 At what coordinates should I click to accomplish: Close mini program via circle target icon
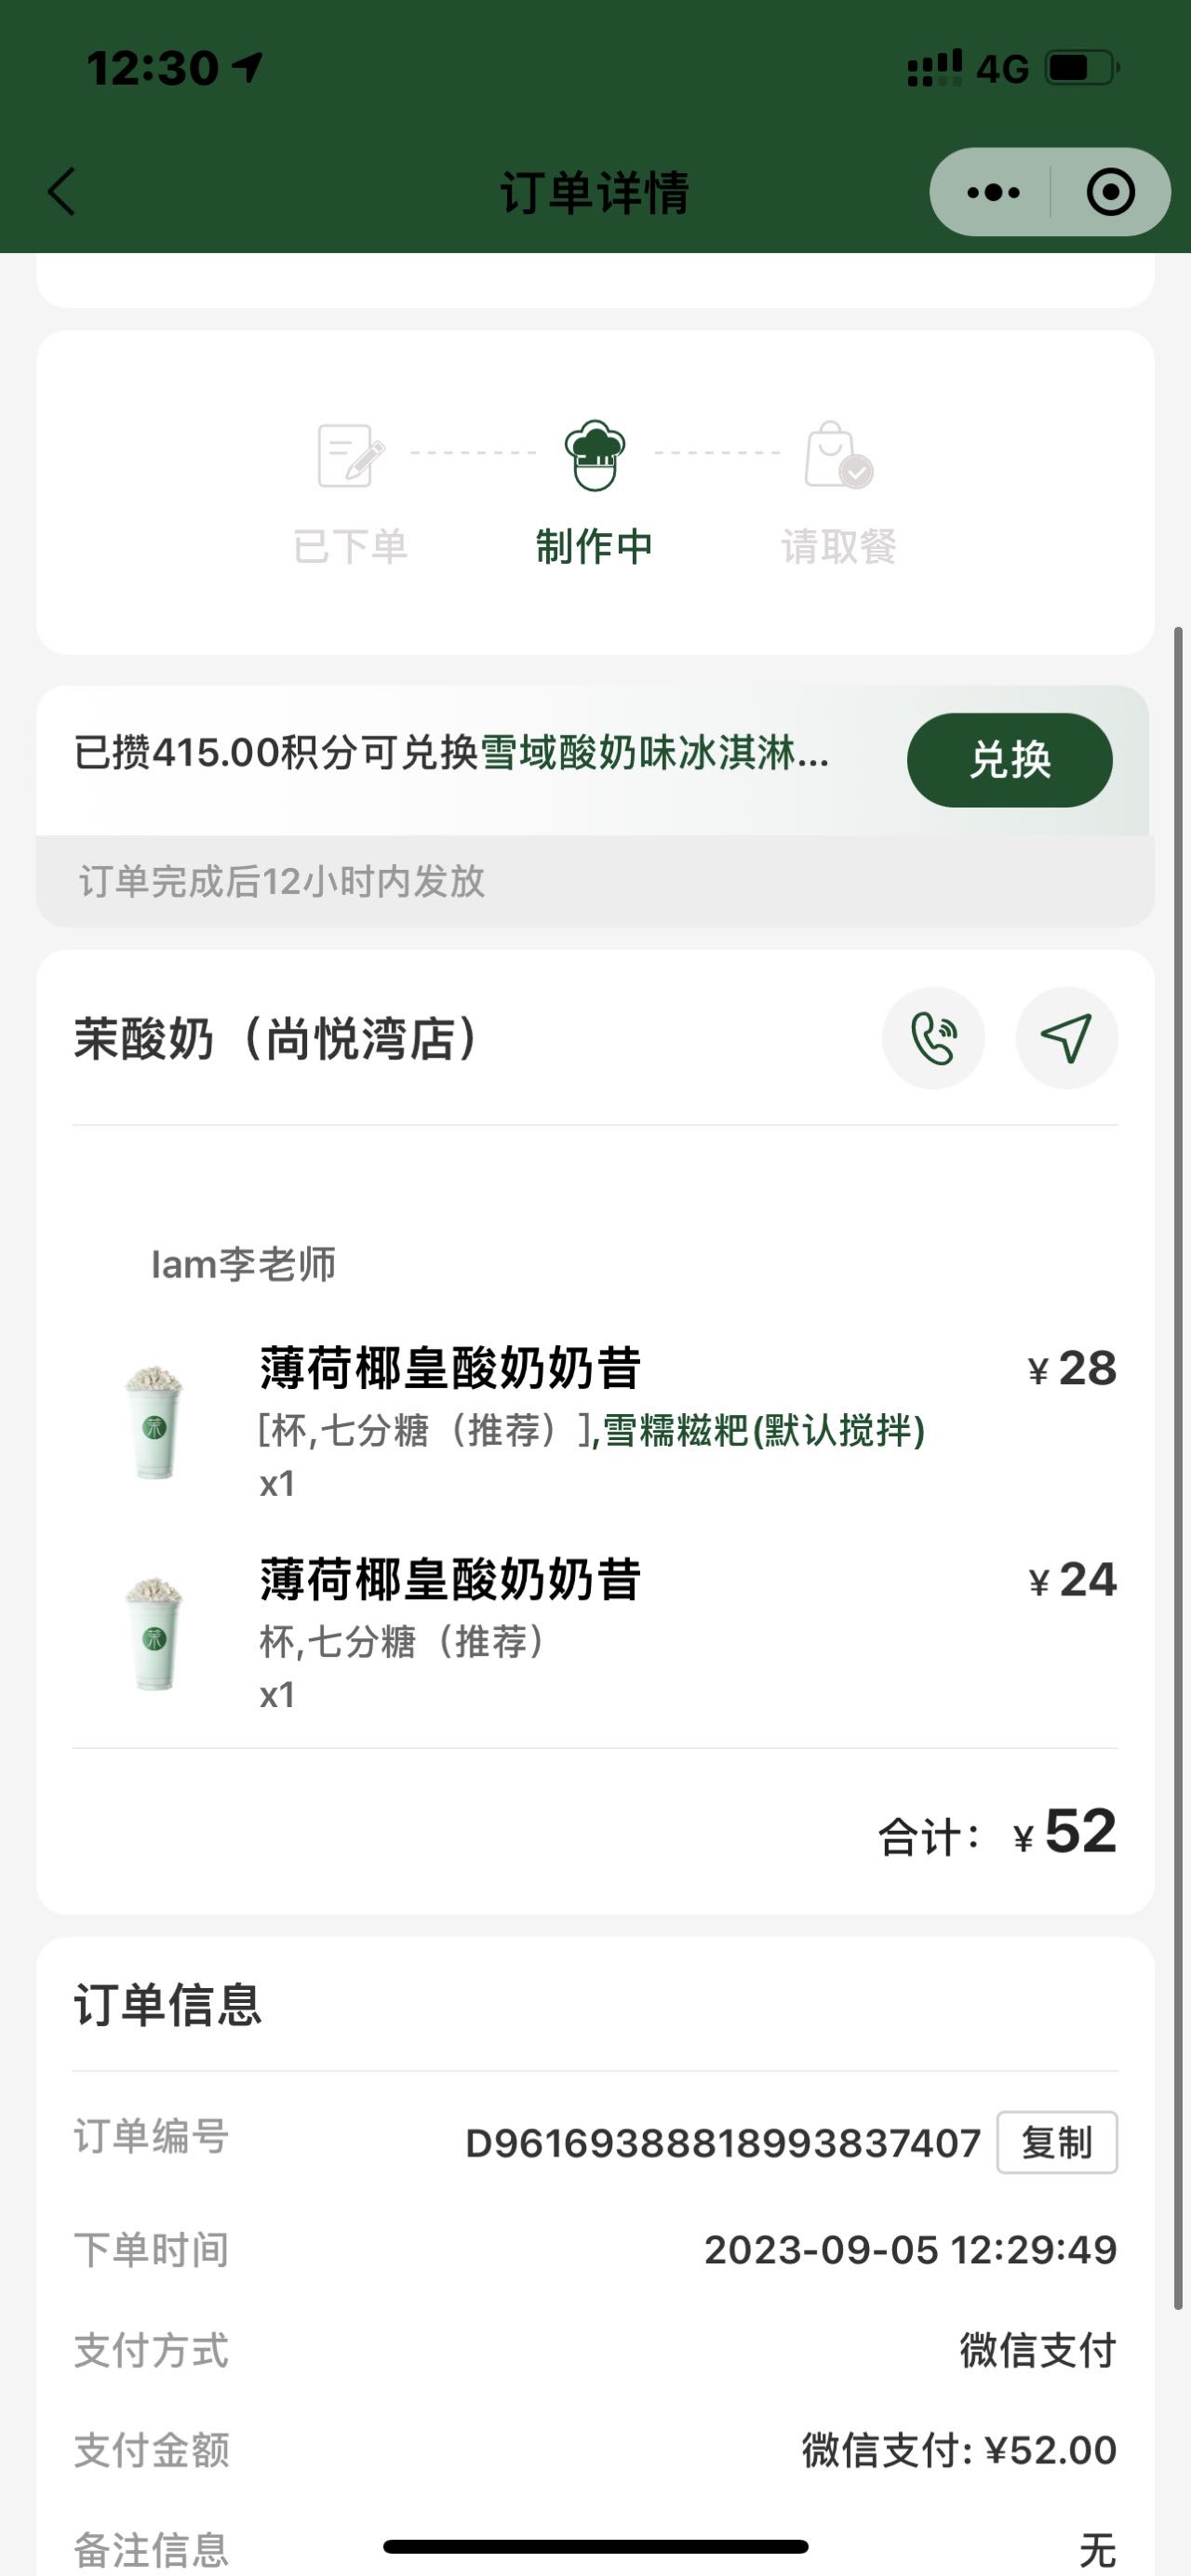[1110, 192]
